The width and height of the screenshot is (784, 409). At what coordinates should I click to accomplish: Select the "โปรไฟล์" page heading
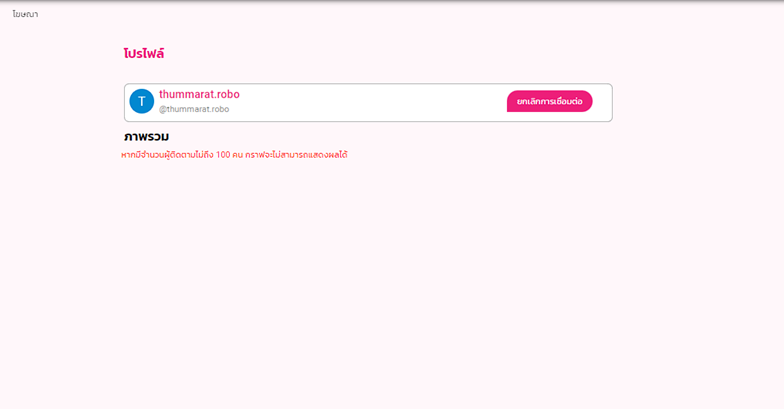pos(144,53)
